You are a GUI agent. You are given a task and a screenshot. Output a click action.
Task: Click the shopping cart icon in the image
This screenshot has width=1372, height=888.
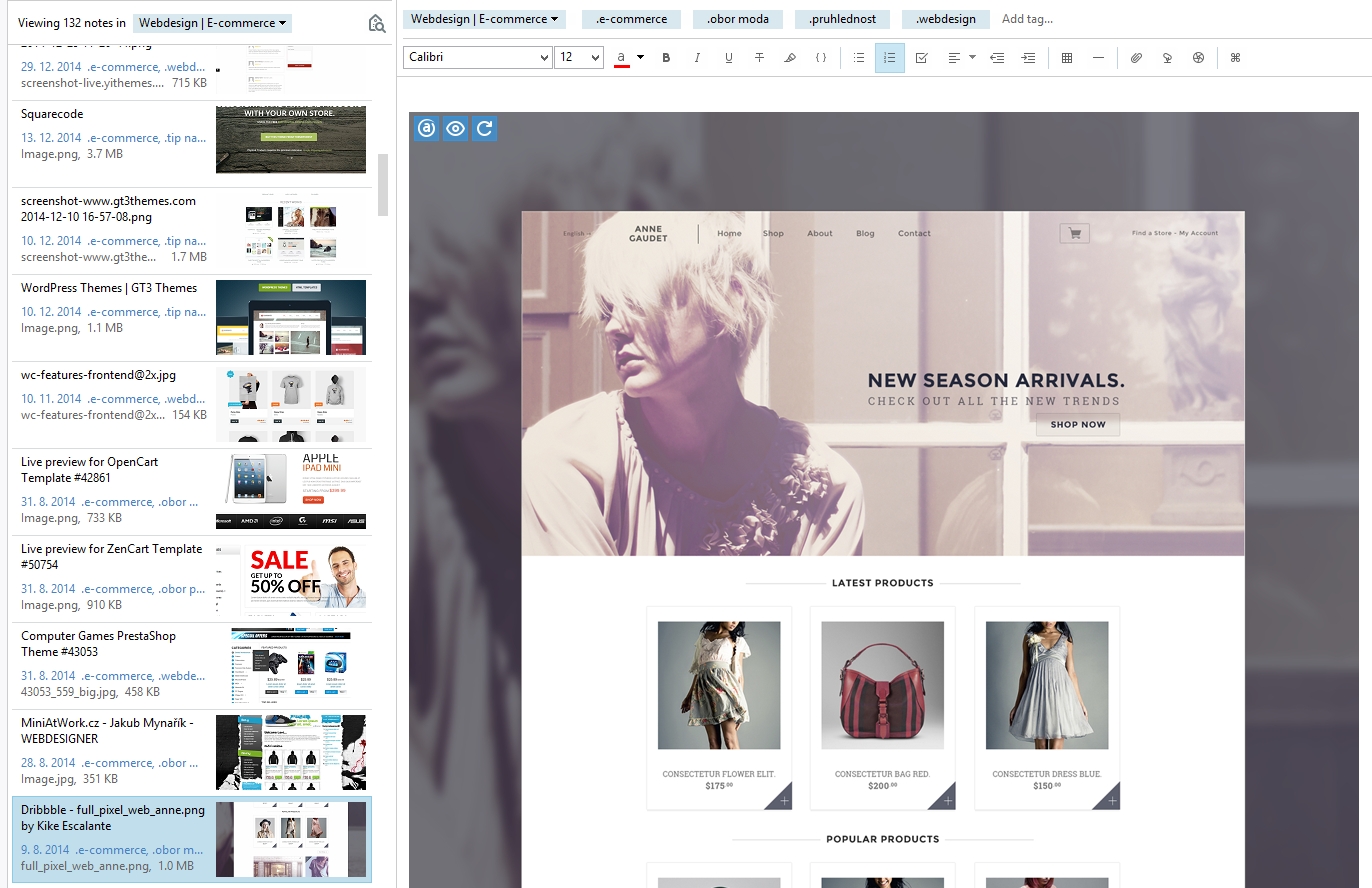tap(1075, 233)
